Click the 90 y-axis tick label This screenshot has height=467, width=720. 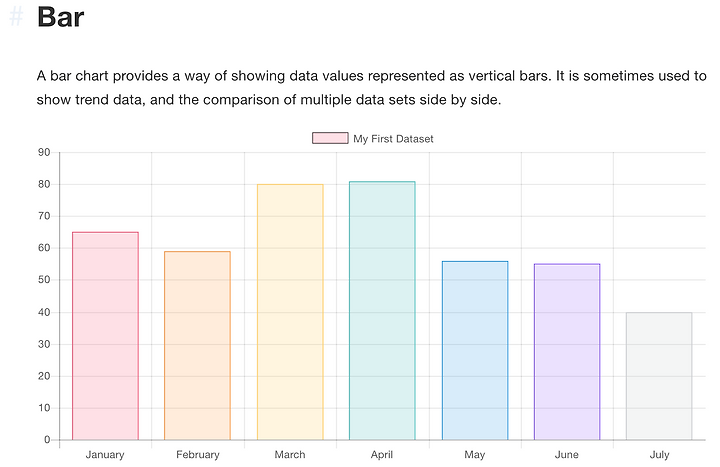click(x=43, y=152)
